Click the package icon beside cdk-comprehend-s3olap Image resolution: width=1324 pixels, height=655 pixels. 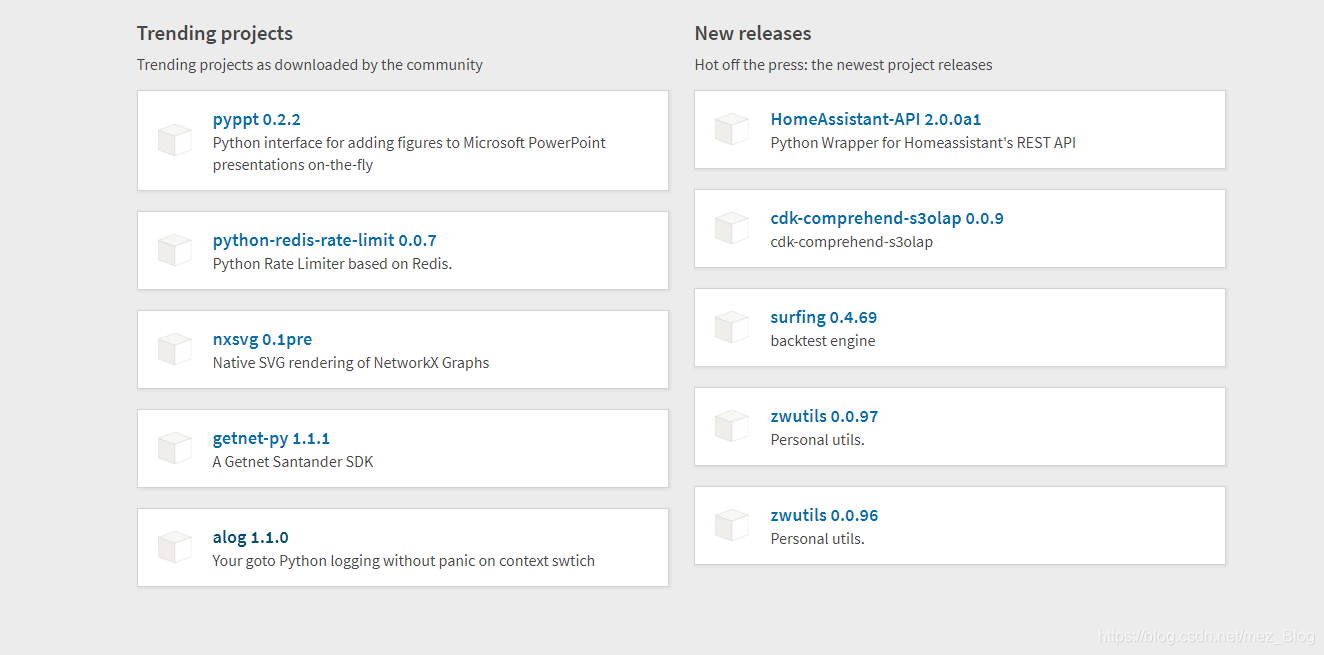pyautogui.click(x=732, y=228)
